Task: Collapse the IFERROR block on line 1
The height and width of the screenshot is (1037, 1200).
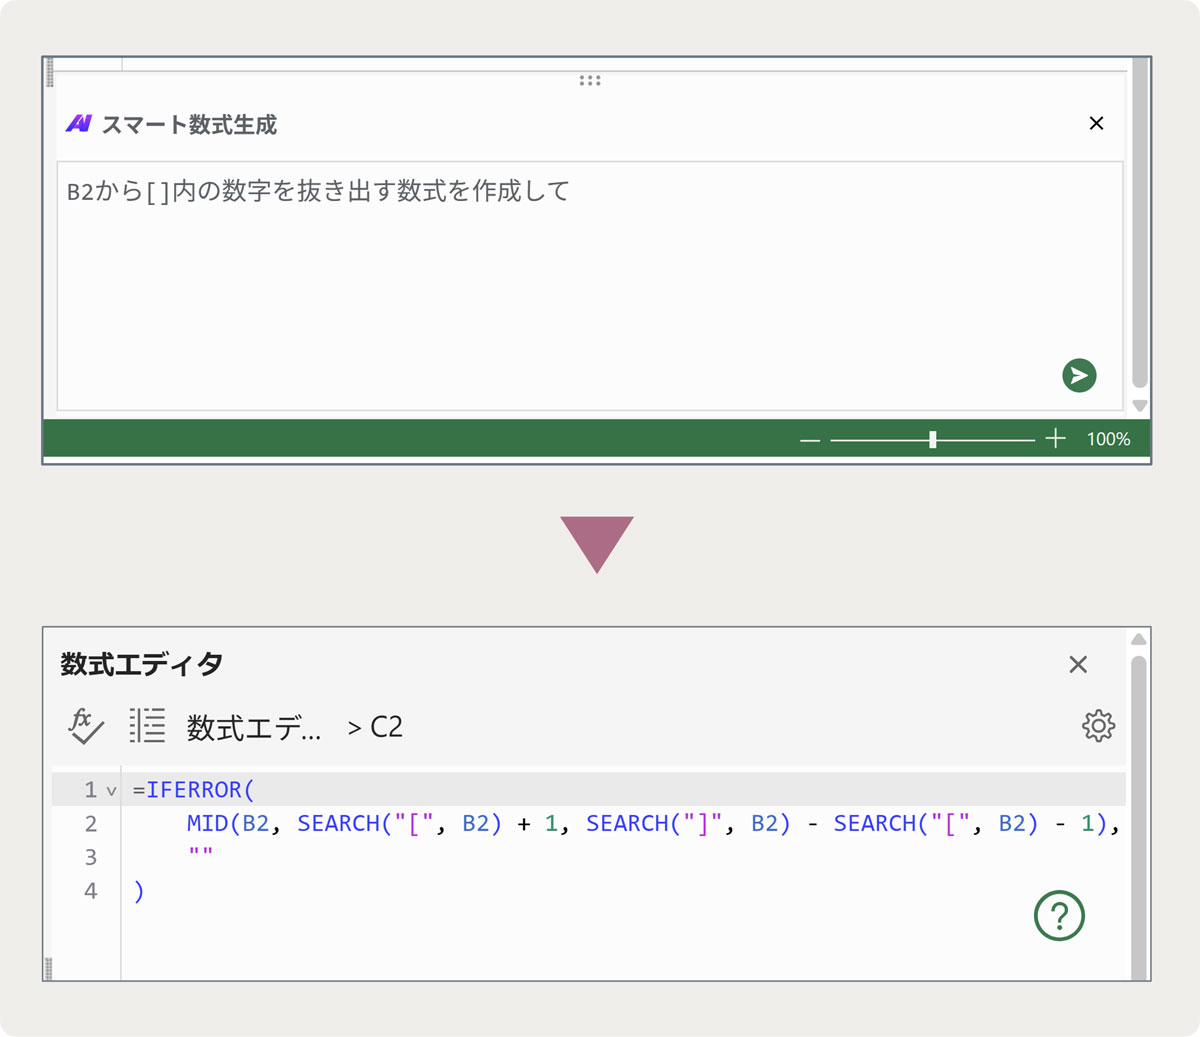Action: click(x=111, y=791)
